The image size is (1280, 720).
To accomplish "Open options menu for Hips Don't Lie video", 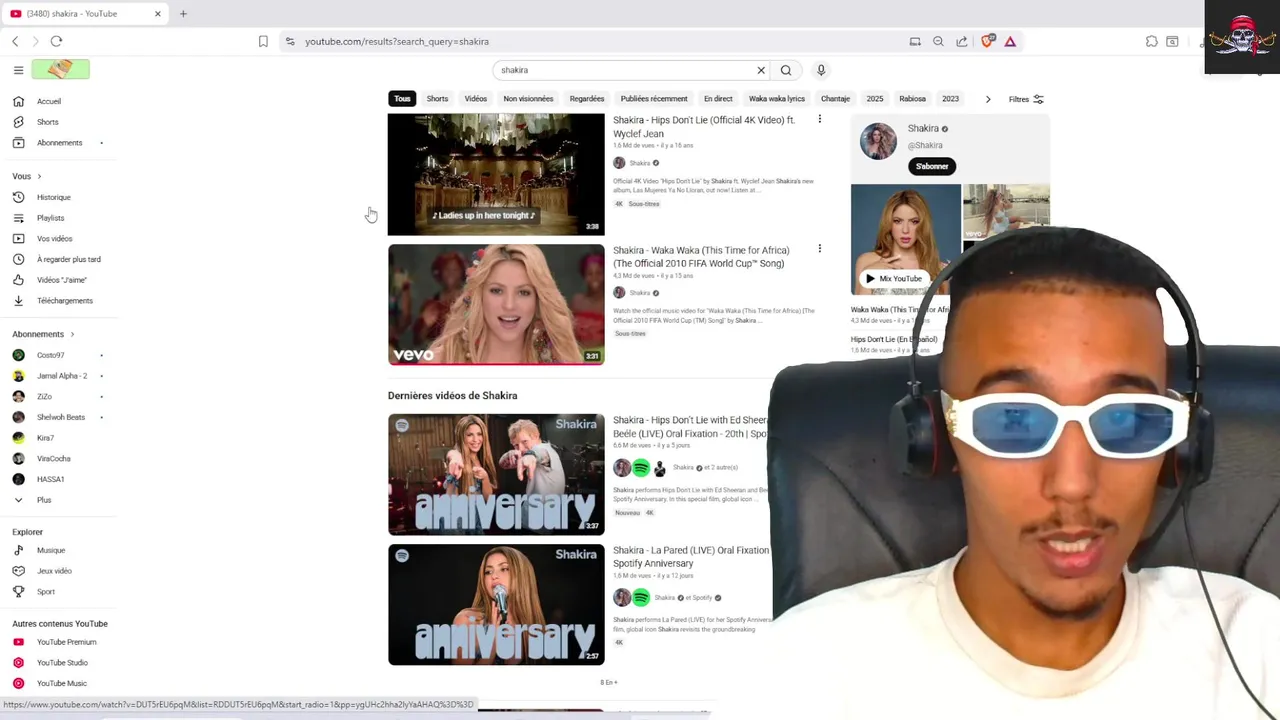I will 819,119.
